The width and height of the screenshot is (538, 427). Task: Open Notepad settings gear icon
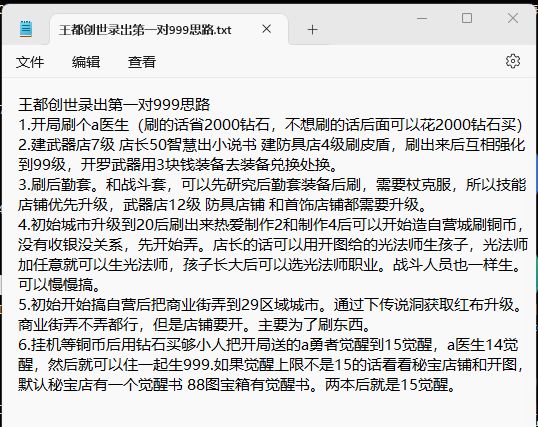tap(513, 61)
